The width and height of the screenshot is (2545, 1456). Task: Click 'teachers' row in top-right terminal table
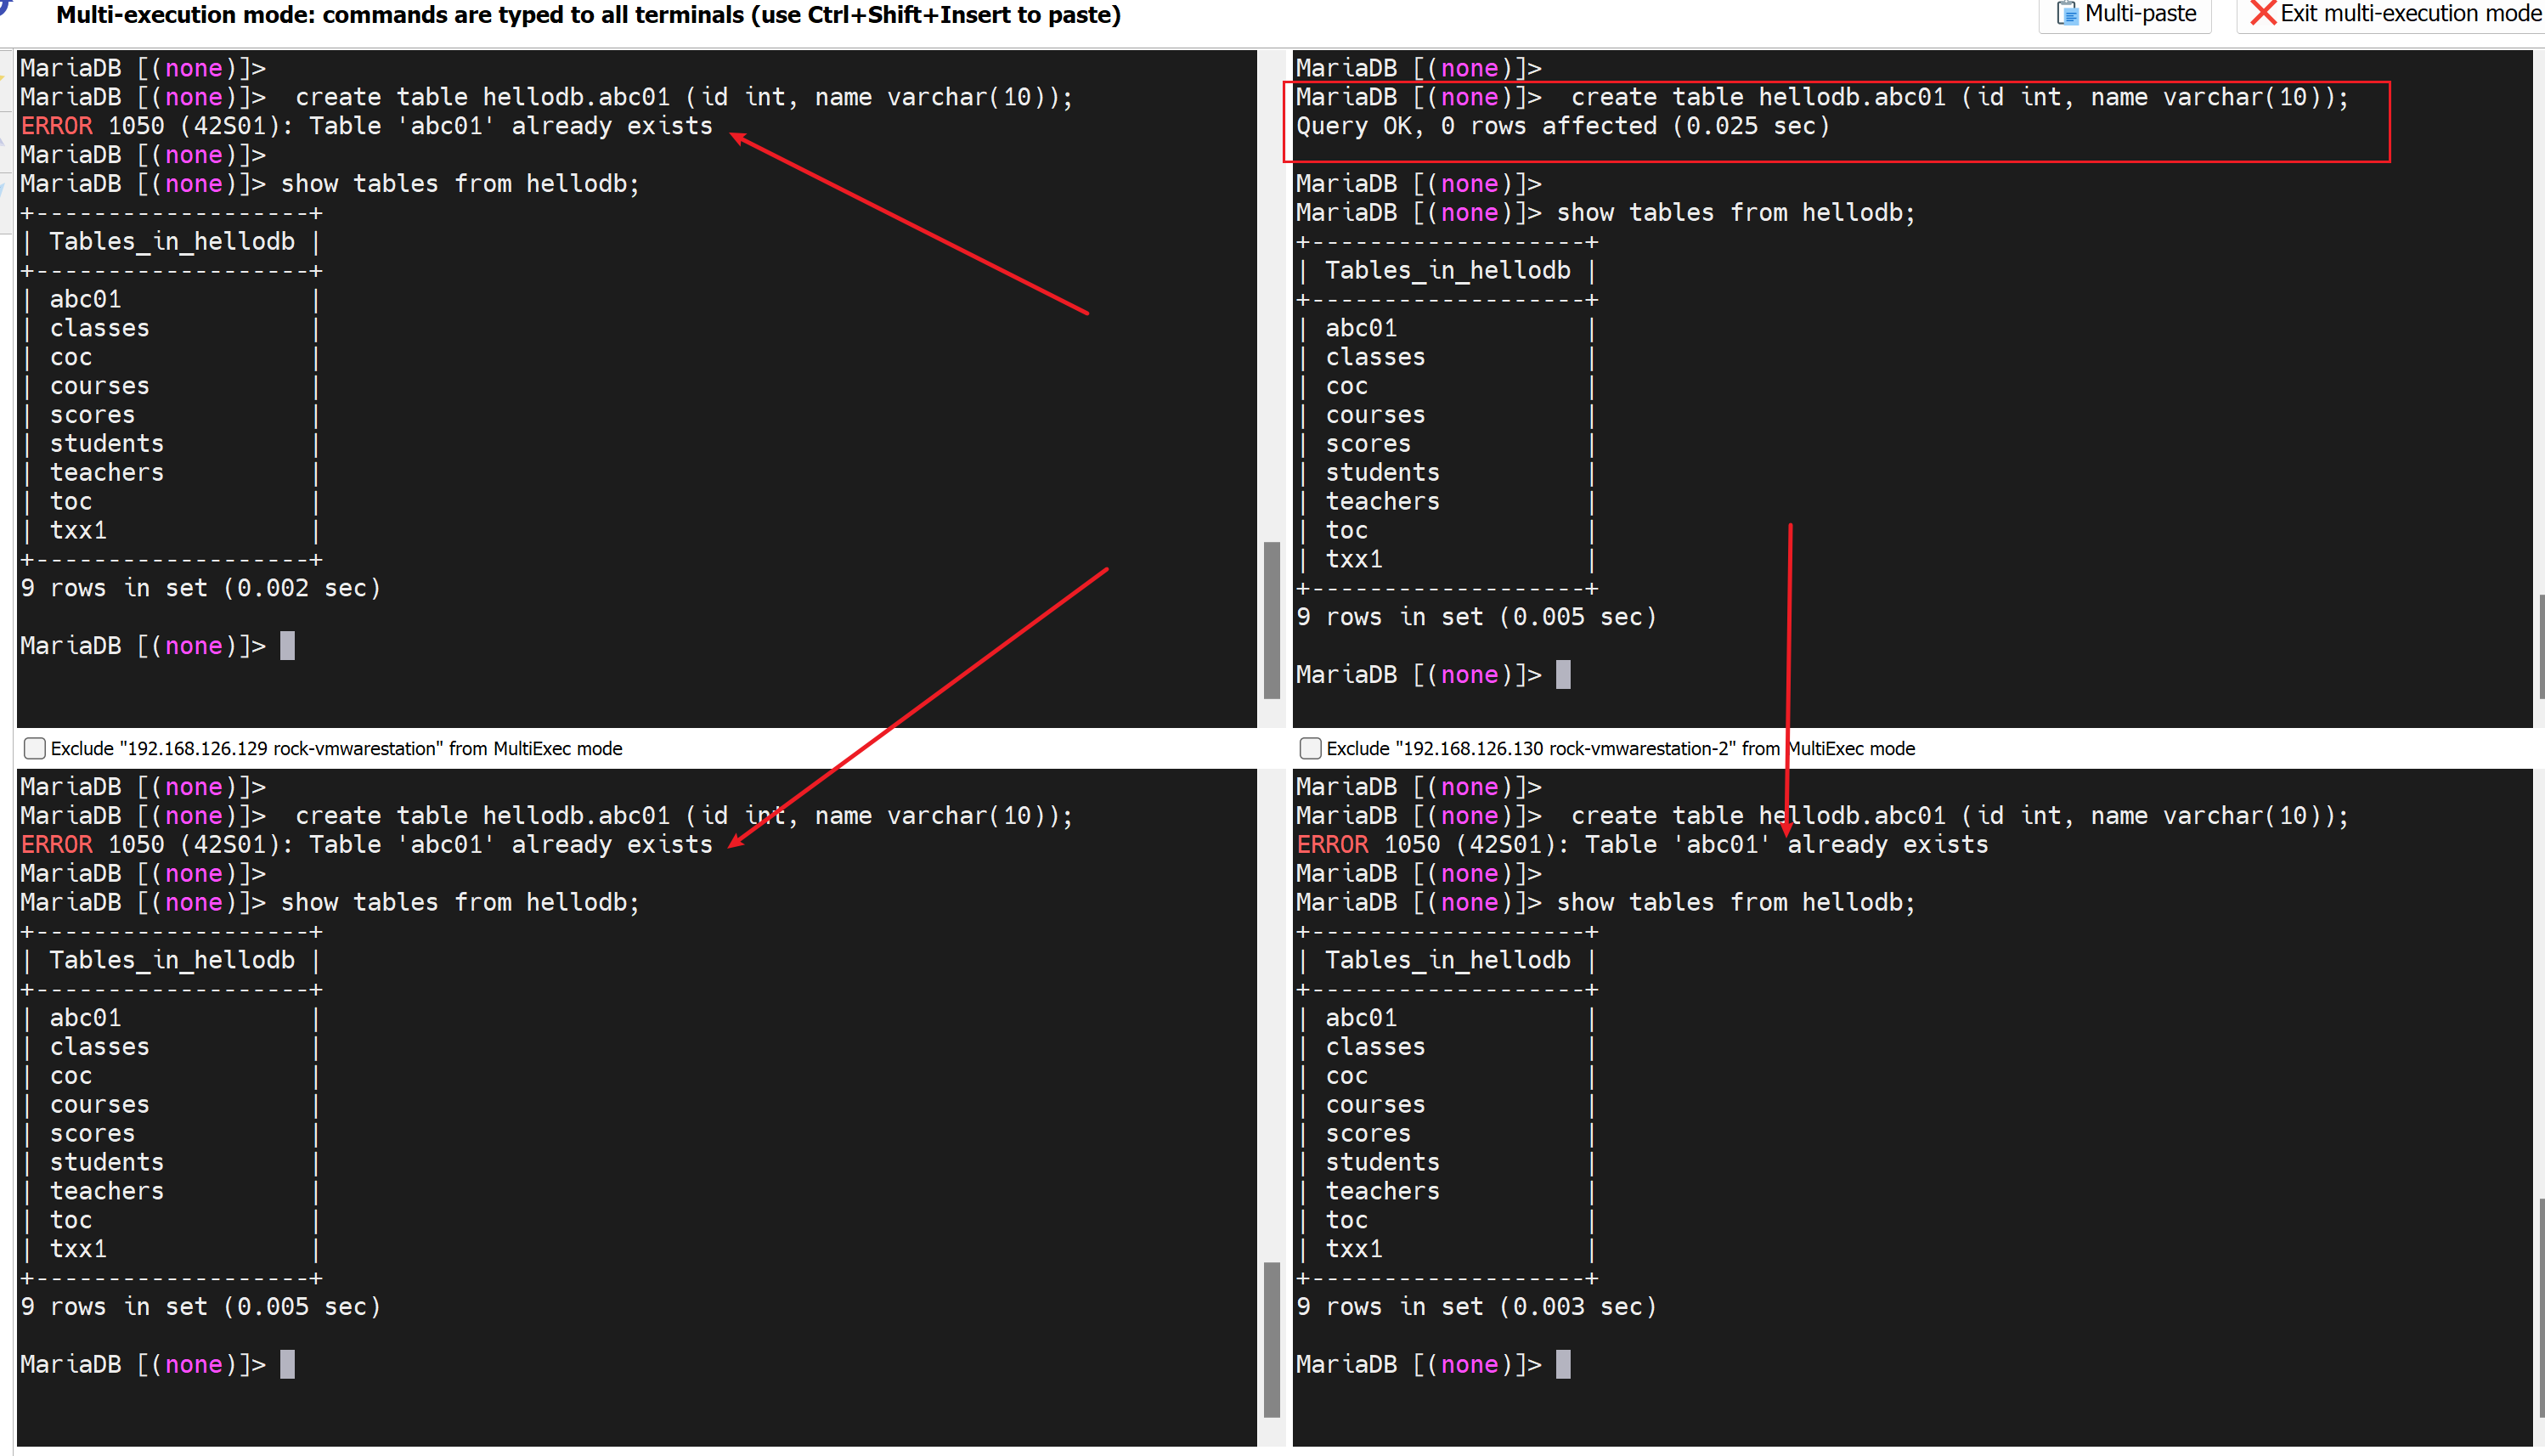(1382, 501)
